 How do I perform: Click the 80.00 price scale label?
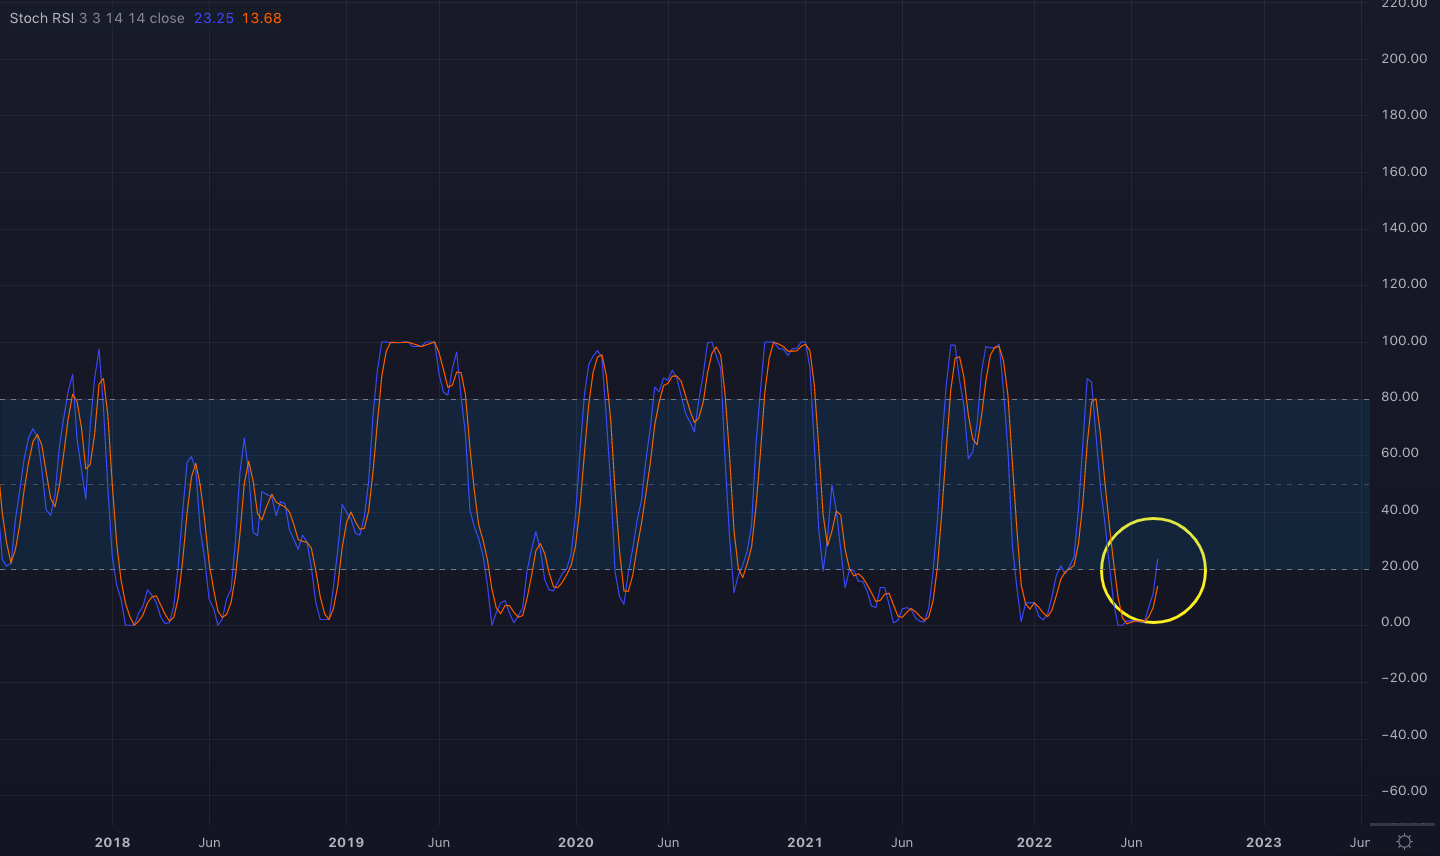[1400, 396]
